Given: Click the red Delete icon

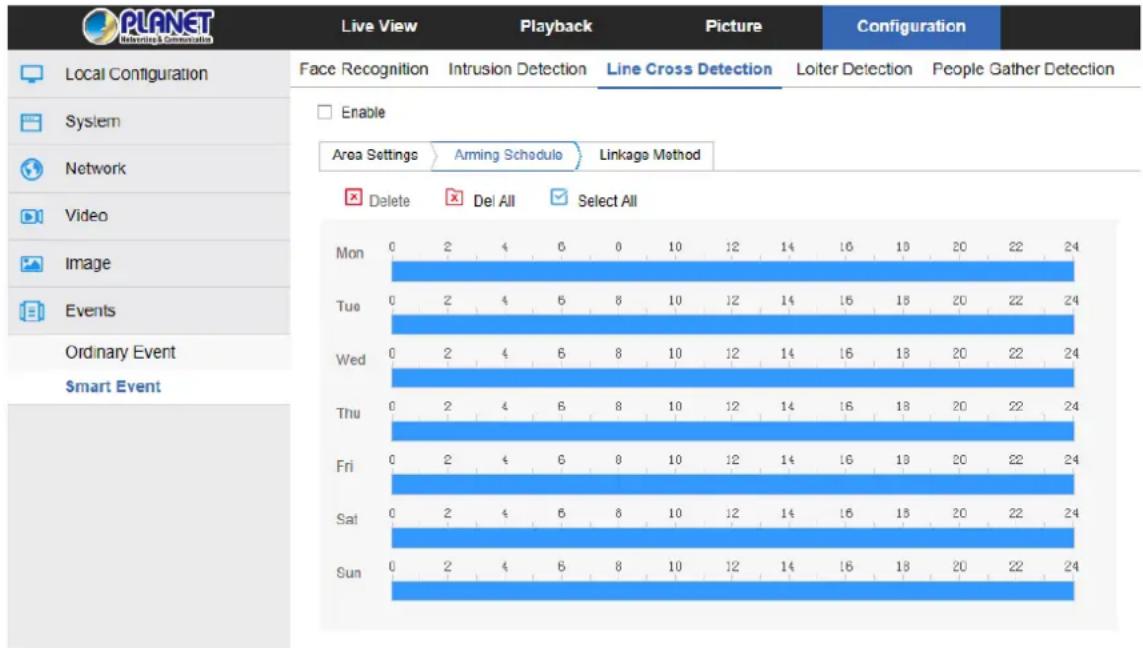Looking at the screenshot, I should pyautogui.click(x=353, y=198).
